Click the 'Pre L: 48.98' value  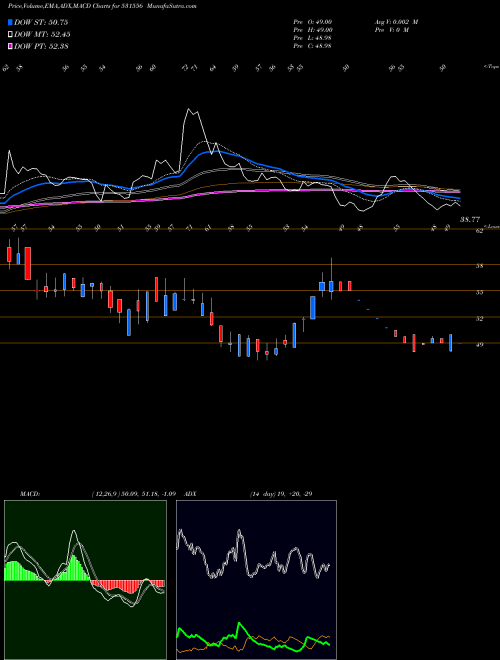click(313, 38)
